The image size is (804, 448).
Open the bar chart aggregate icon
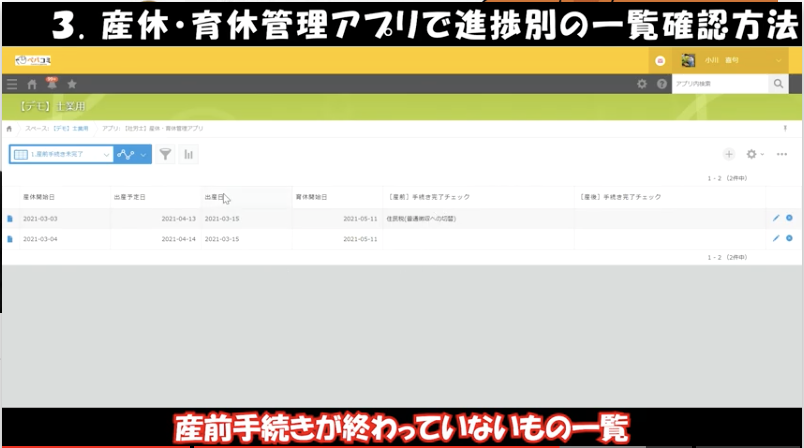pyautogui.click(x=188, y=154)
